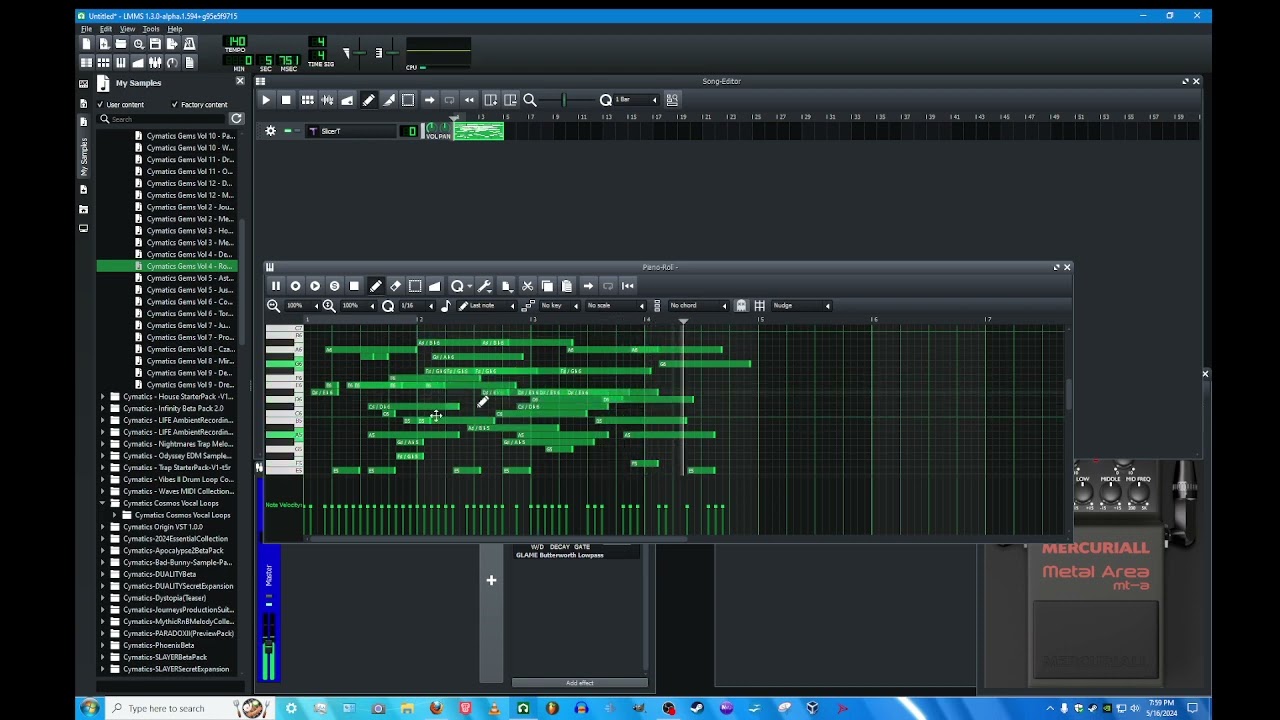1280x720 pixels.
Task: Add a pattern track in Song-Editor
Action: [307, 100]
